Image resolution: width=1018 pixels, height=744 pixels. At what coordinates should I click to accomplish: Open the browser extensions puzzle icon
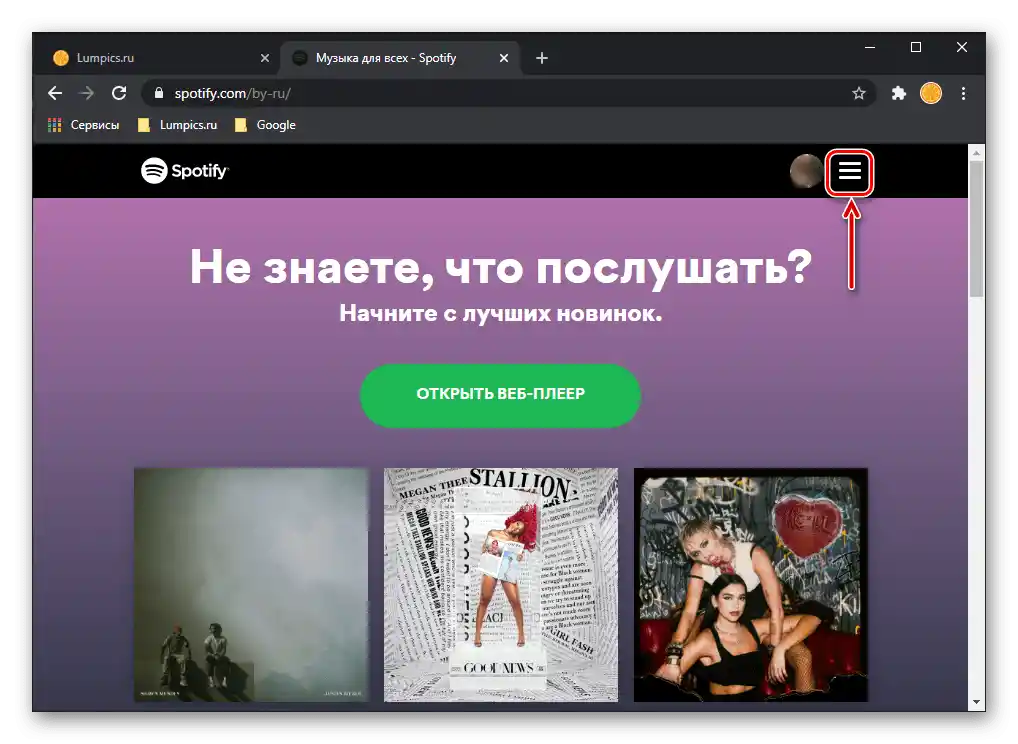898,93
